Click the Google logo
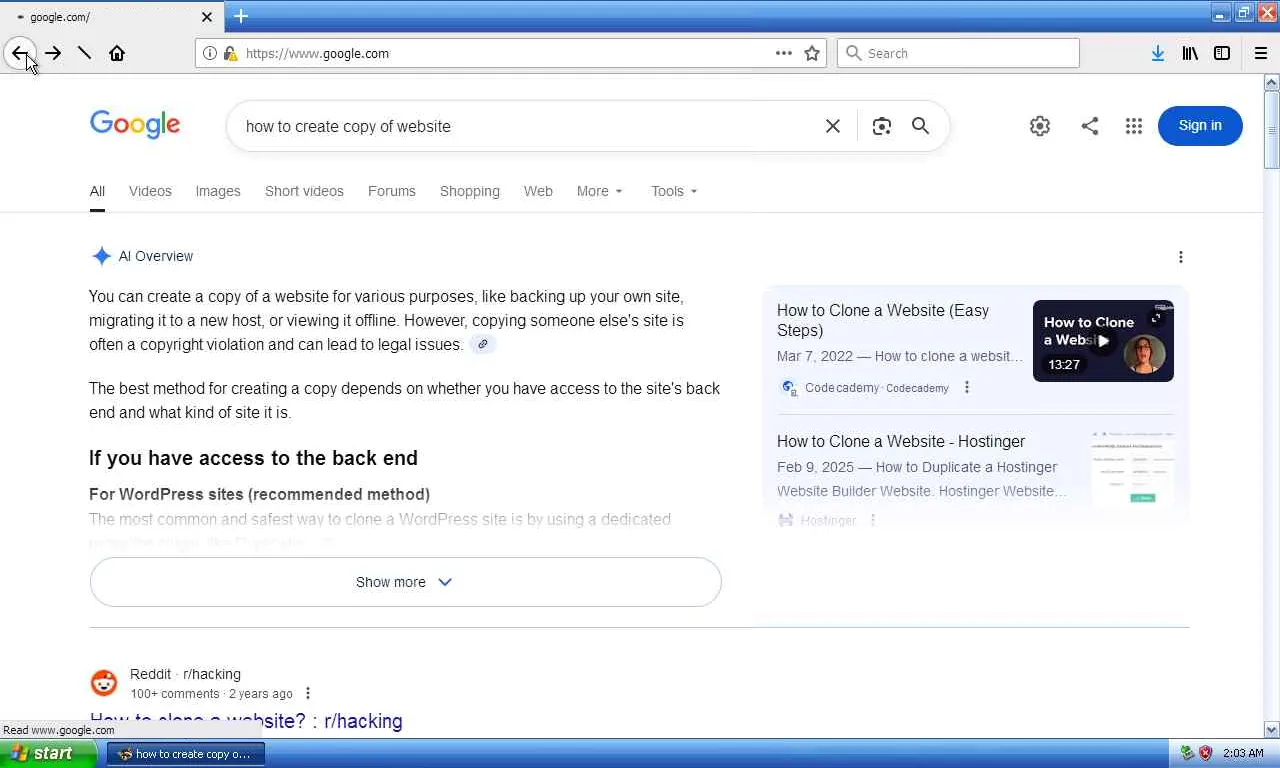This screenshot has width=1280, height=768. coord(135,125)
